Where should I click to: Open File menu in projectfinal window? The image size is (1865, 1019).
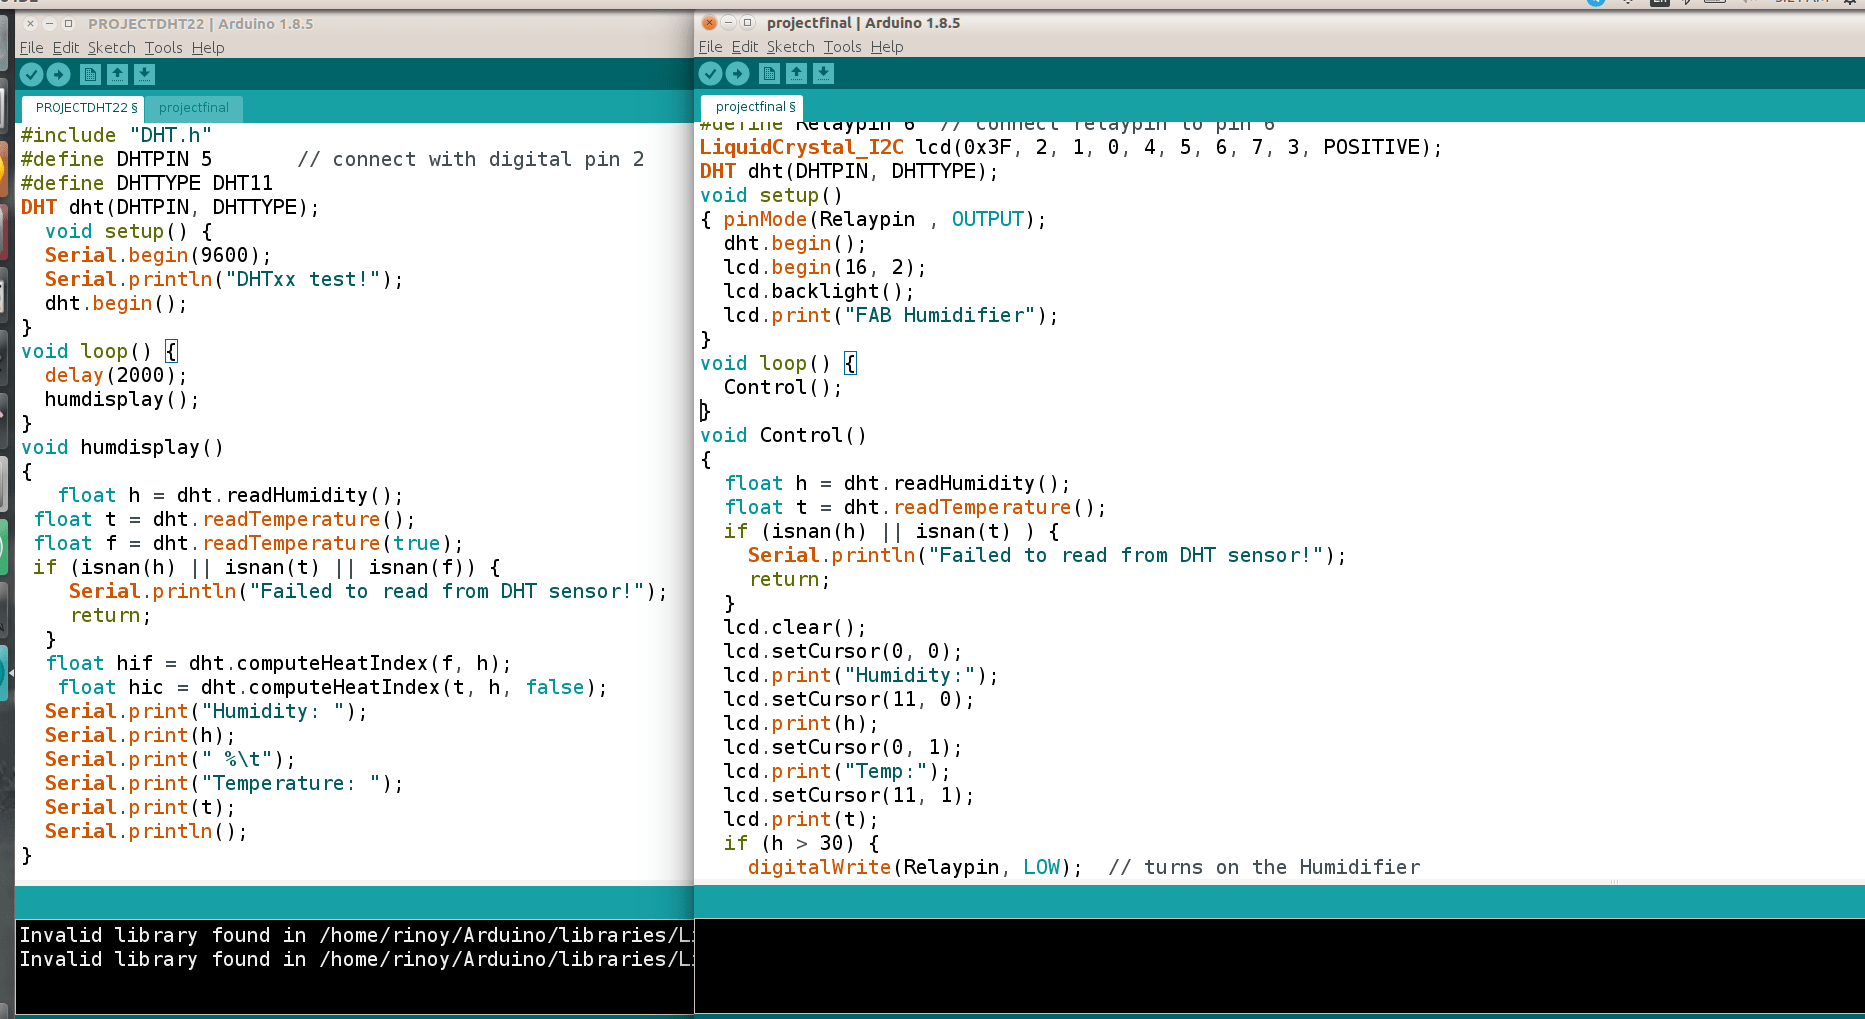[x=710, y=47]
